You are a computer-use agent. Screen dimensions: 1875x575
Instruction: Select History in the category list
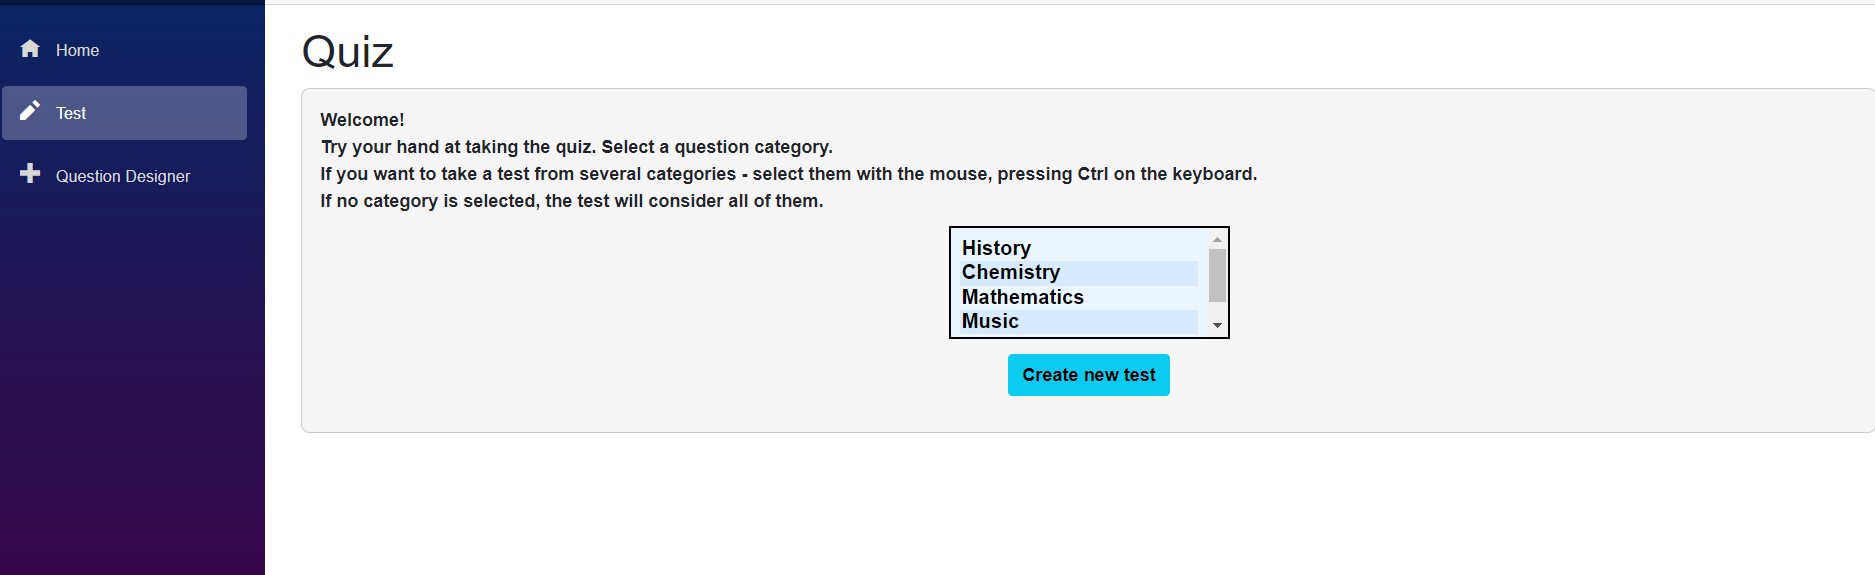(x=996, y=248)
